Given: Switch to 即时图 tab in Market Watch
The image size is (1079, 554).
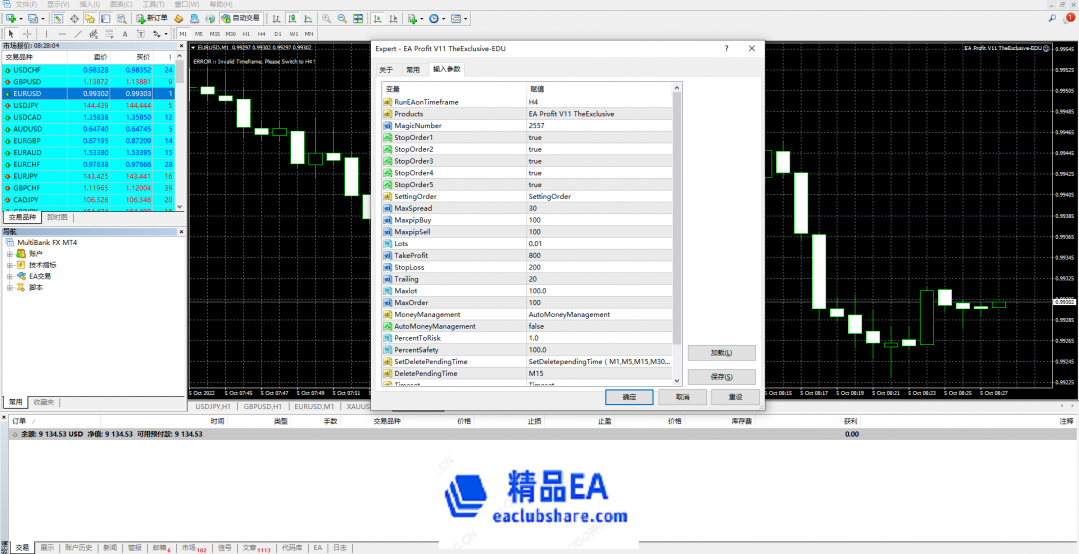Looking at the screenshot, I should point(58,217).
